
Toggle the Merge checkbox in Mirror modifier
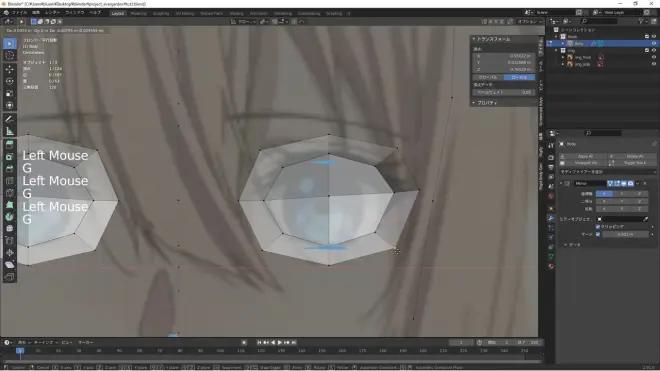coord(598,234)
